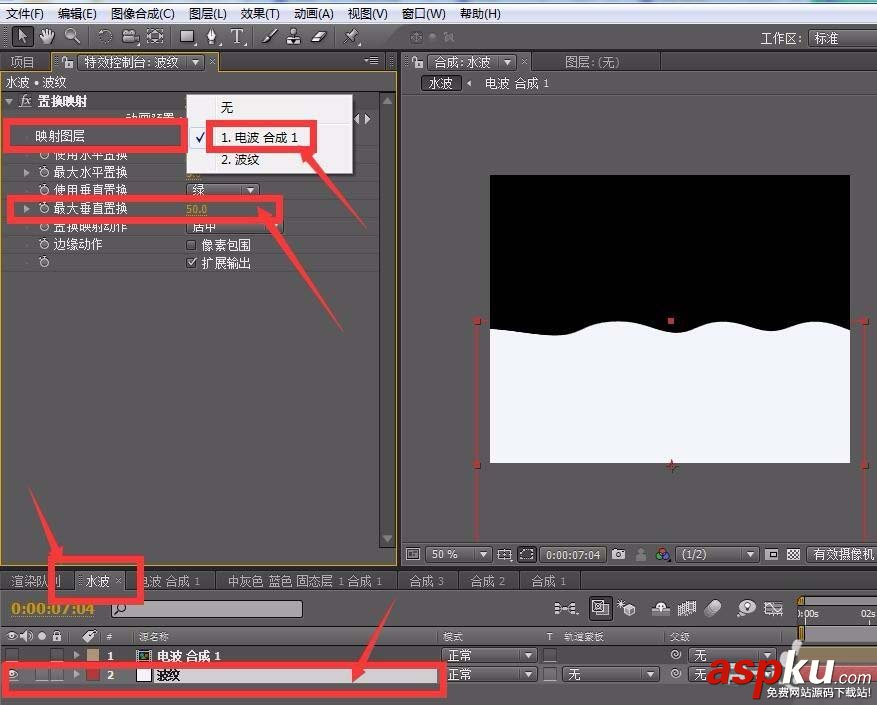Open the RGB channel display icon

click(x=663, y=554)
